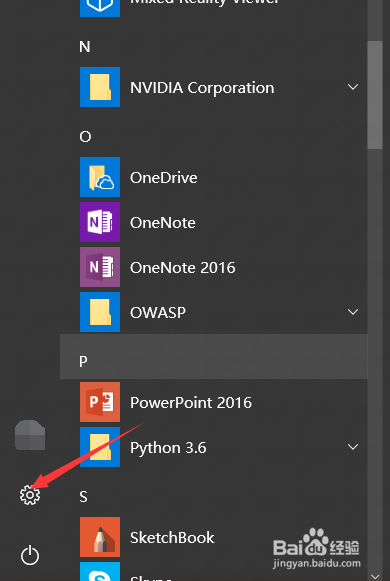
Task: Open the NVIDIA Corporation folder icon
Action: [100, 87]
